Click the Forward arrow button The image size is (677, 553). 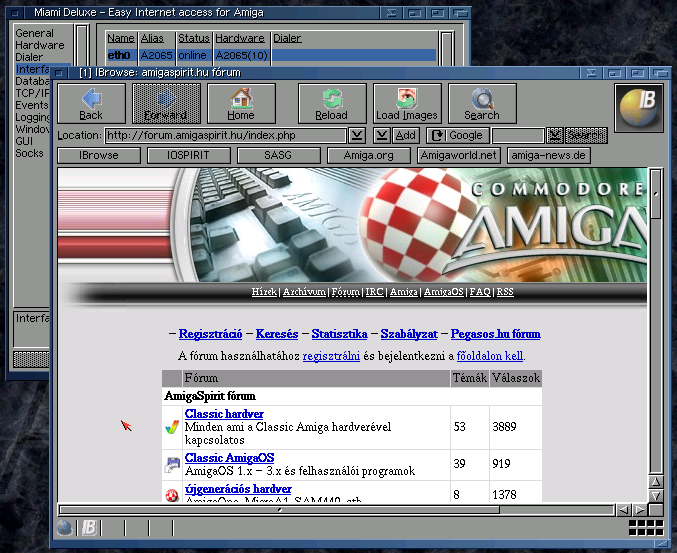(x=166, y=103)
